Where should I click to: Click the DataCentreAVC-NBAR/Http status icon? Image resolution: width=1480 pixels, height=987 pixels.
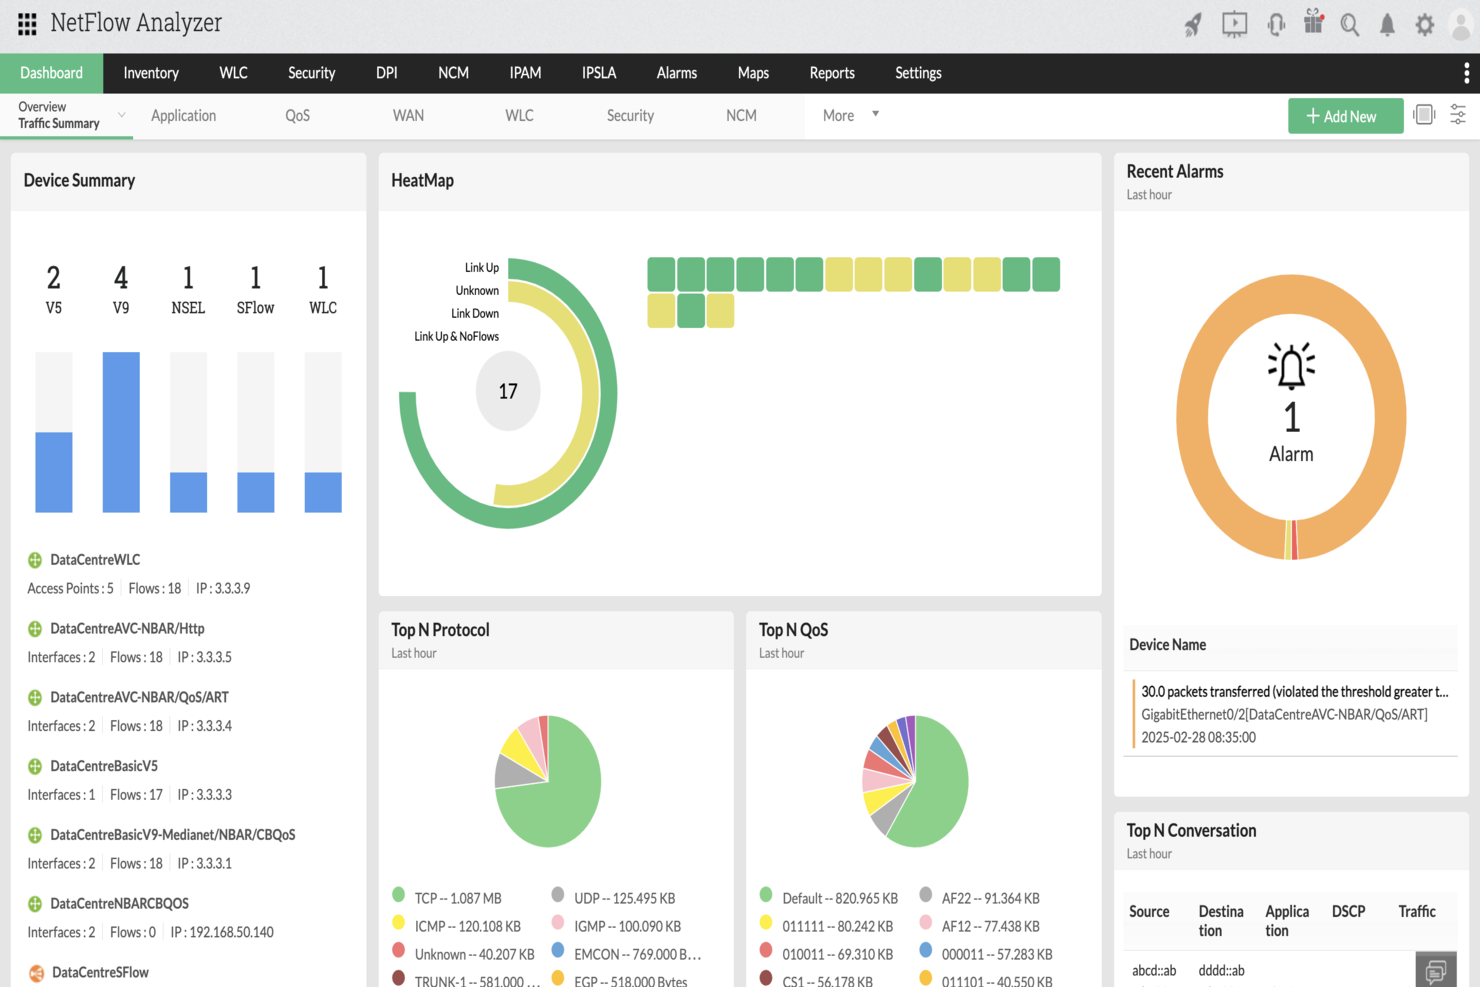pyautogui.click(x=35, y=629)
